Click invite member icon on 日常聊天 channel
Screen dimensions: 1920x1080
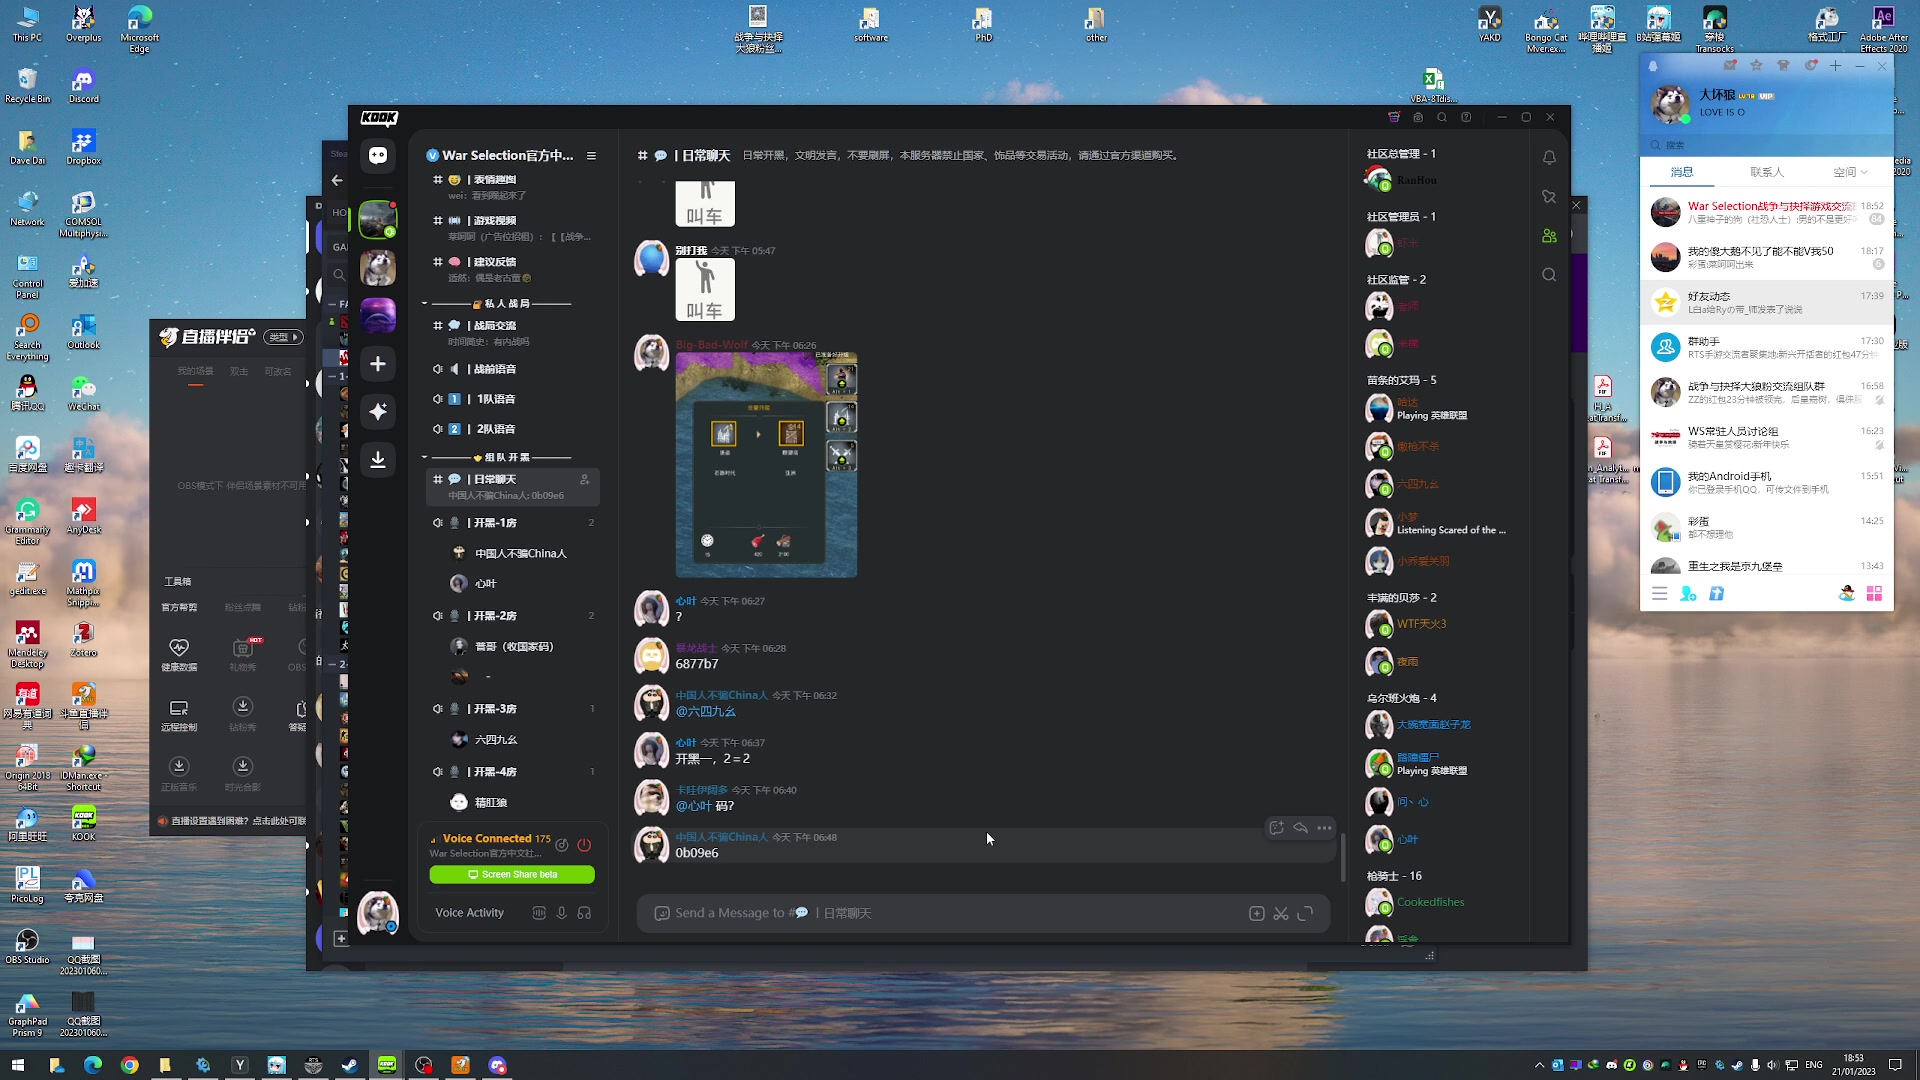coord(585,480)
